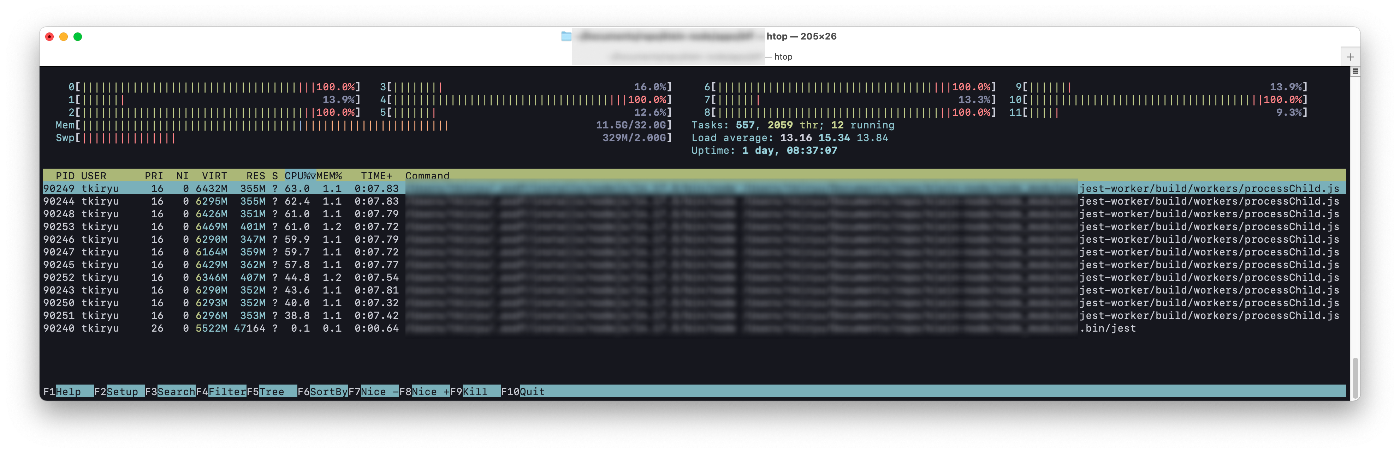Click the Swp usage meter bar
1400x453 pixels.
364,138
